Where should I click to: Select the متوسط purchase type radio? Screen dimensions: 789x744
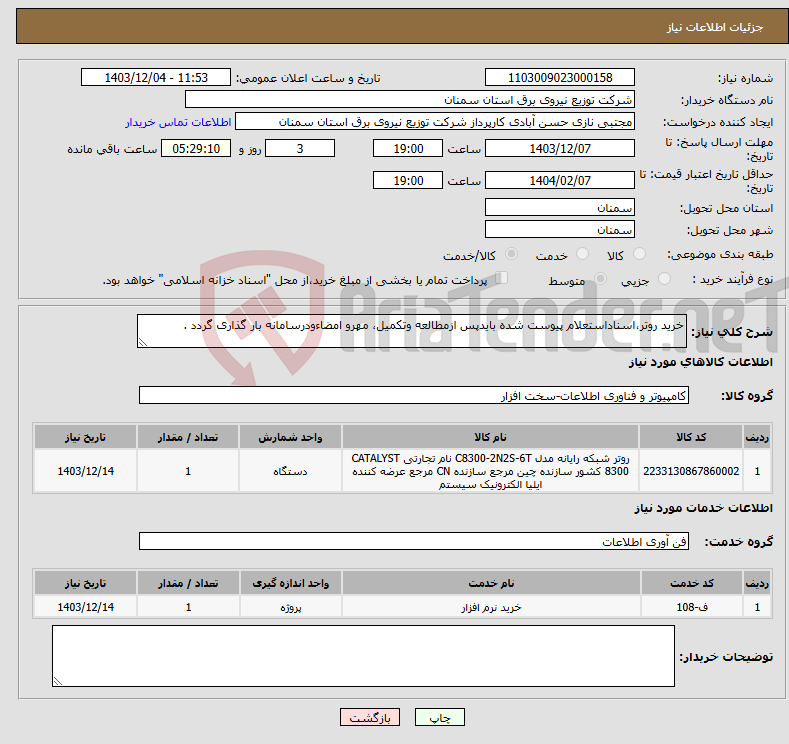(x=600, y=279)
